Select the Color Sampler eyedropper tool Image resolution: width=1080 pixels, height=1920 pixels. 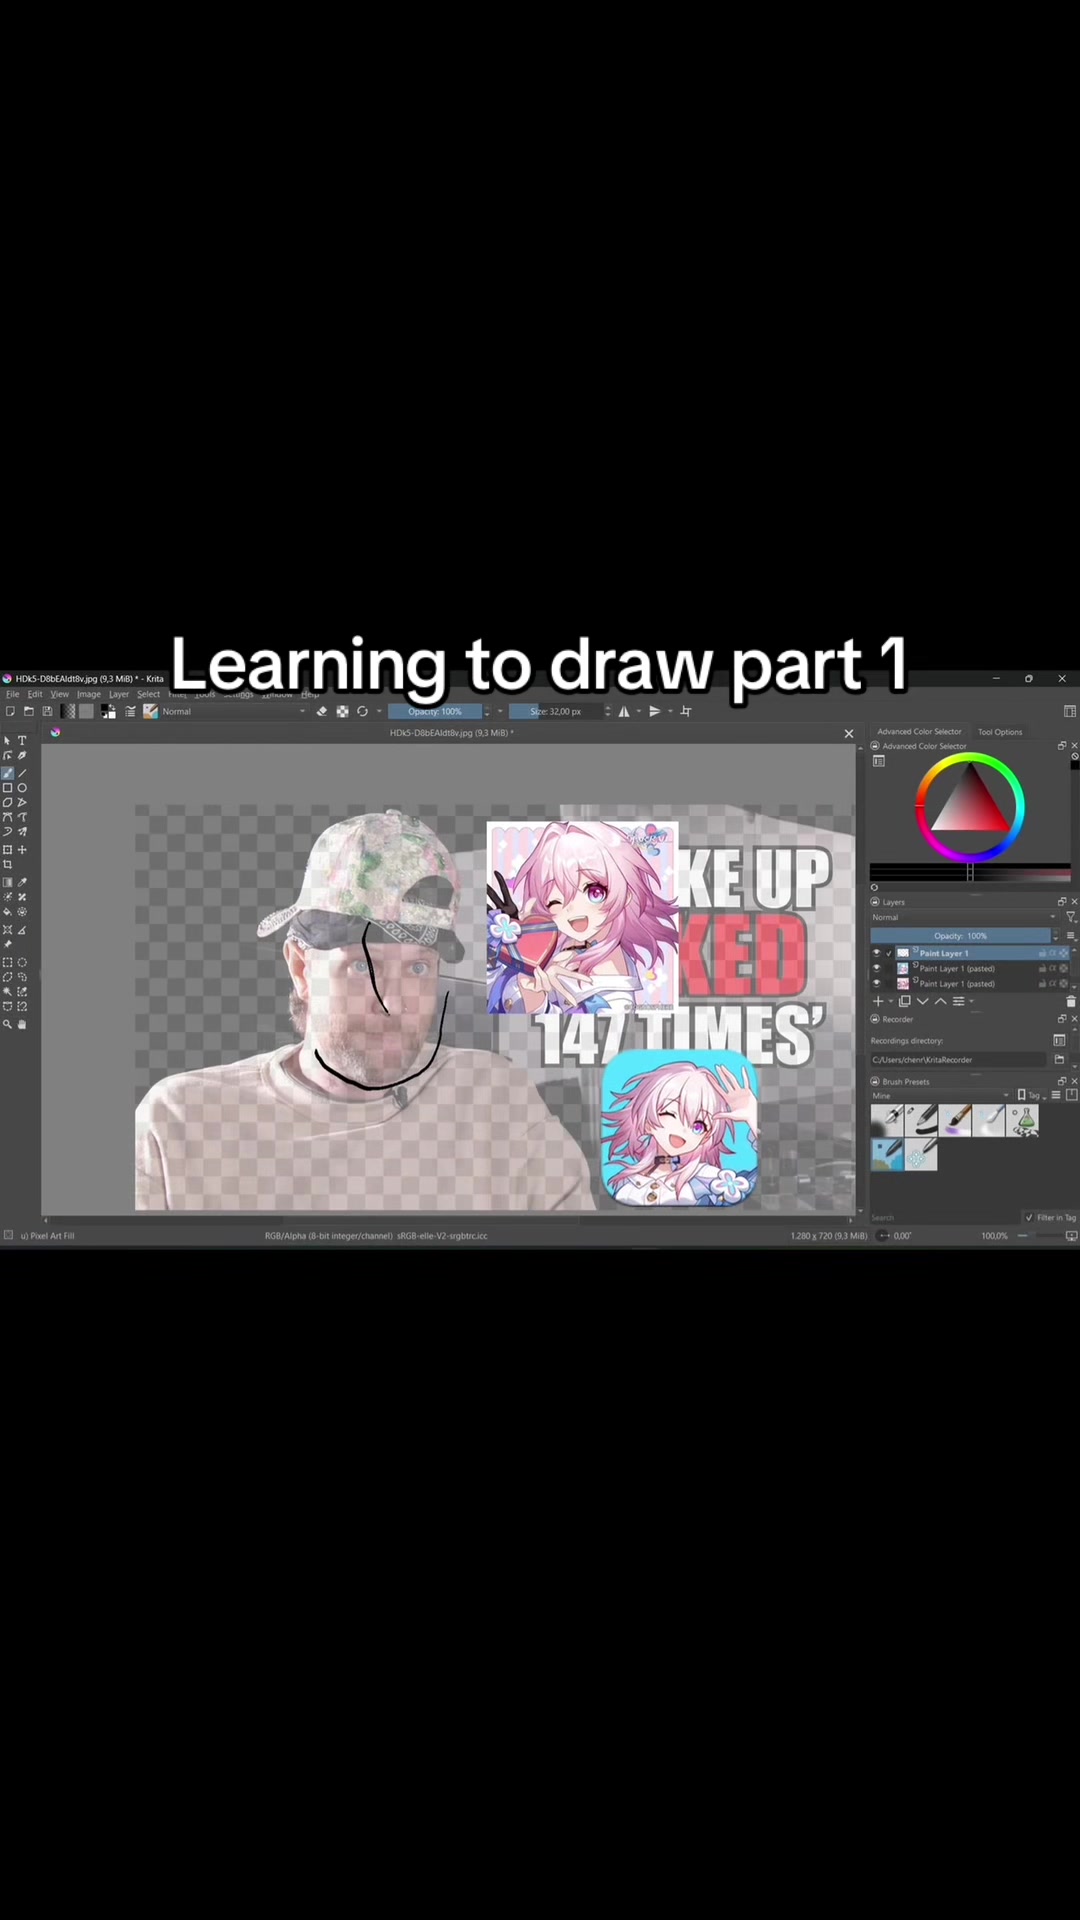coord(22,882)
